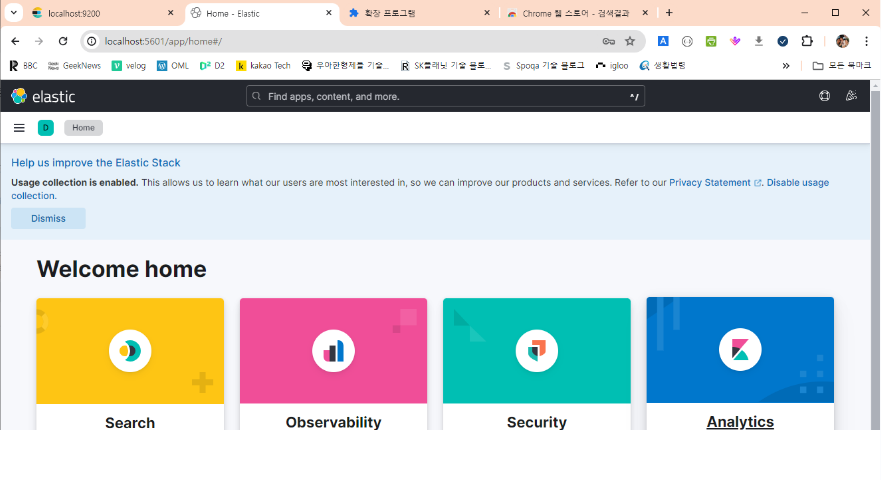
Task: Close the Chrome Web Store tab
Action: pos(645,12)
